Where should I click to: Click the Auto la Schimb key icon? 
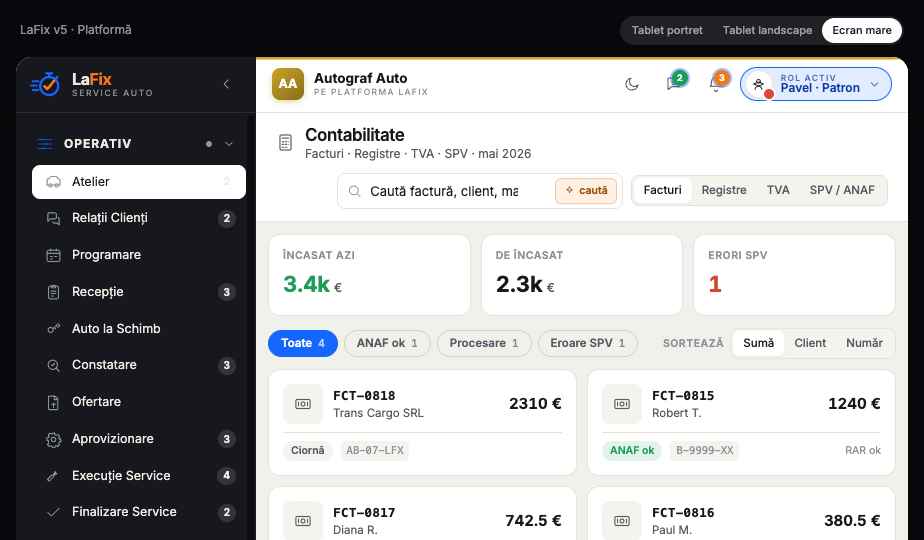click(54, 329)
